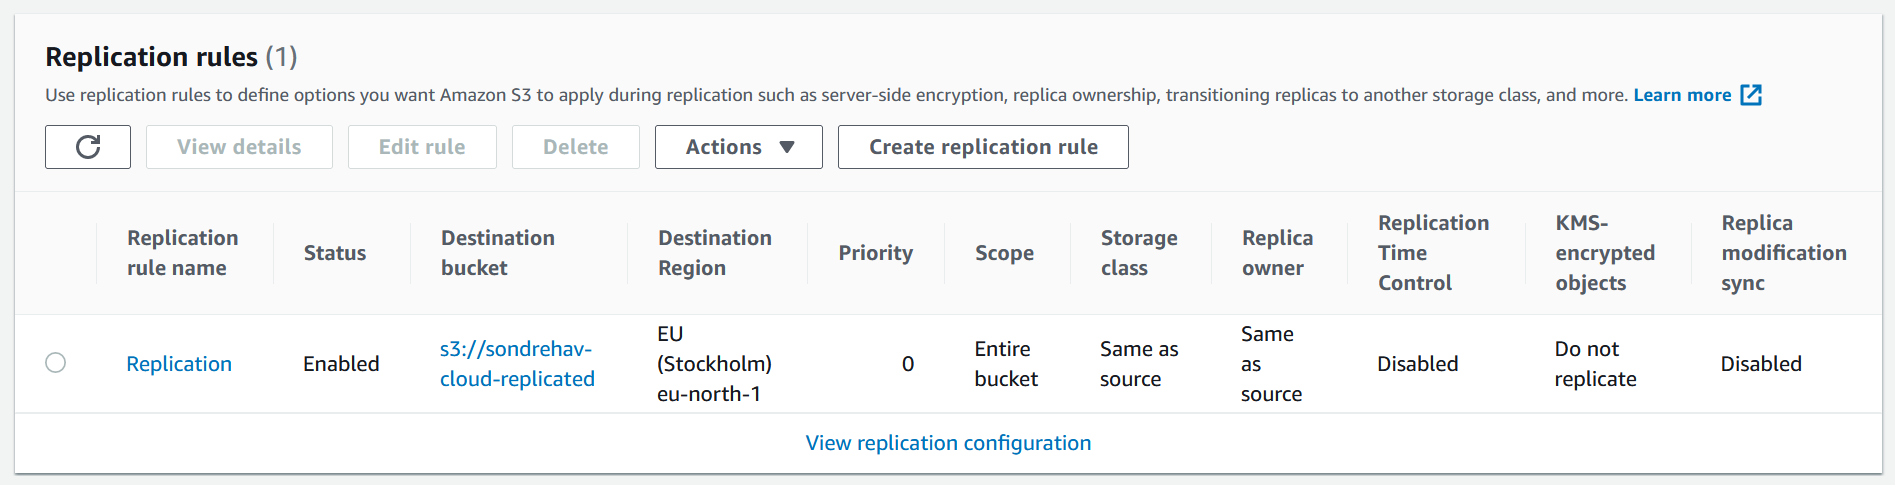Click the Storage class column header
Viewport: 1895px width, 485px height.
1139,253
